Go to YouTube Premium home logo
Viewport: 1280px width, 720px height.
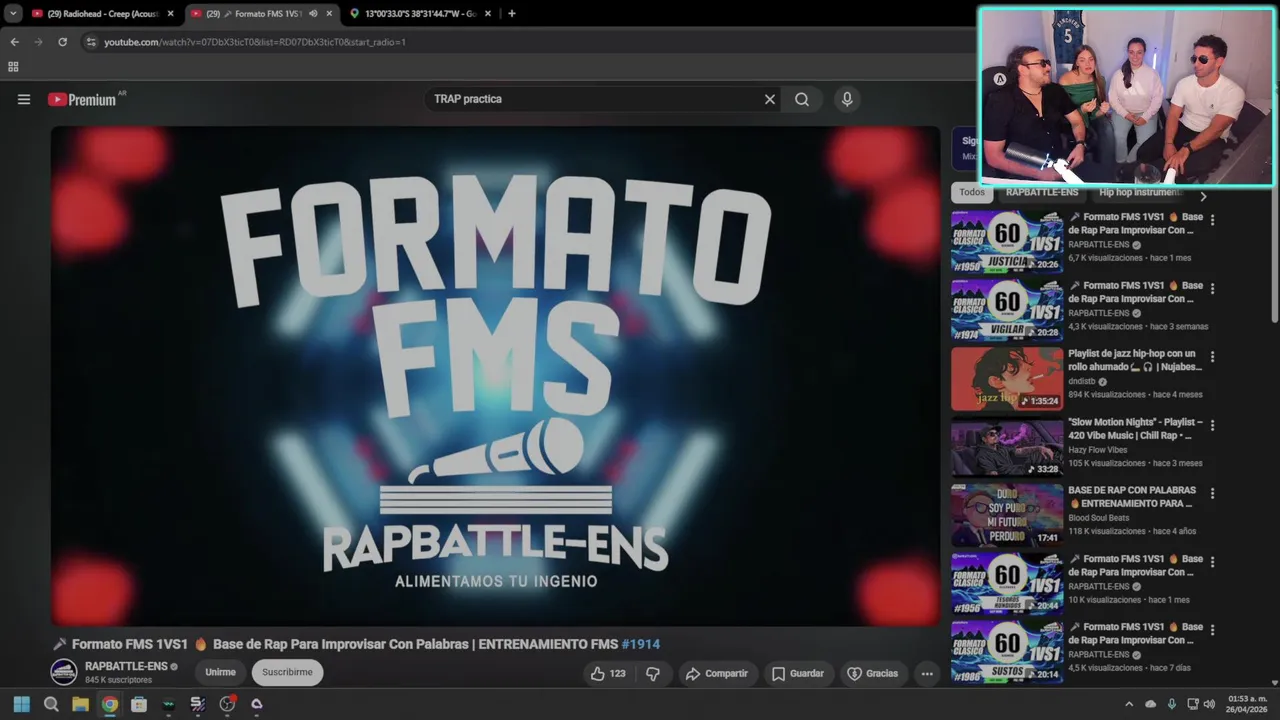[82, 99]
